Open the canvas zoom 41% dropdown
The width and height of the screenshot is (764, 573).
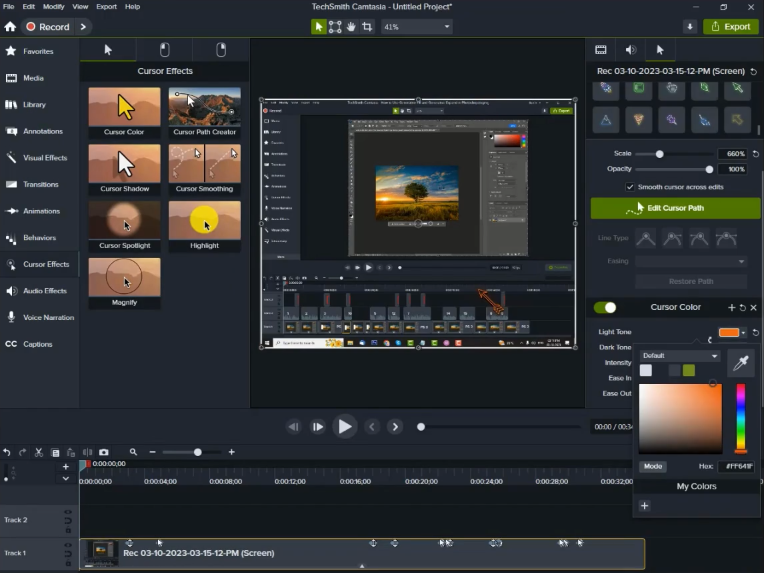tap(416, 27)
